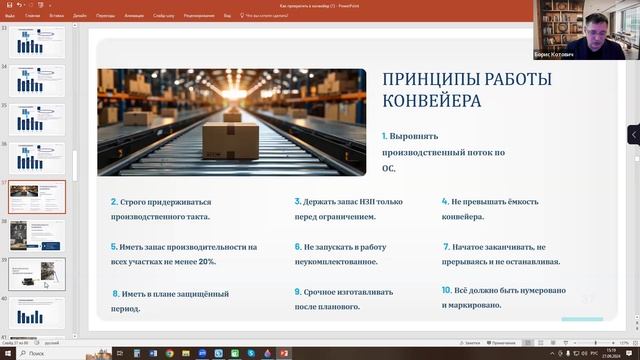Click text 'Держать запас НЗП только перед ограничением.'

(x=349, y=209)
